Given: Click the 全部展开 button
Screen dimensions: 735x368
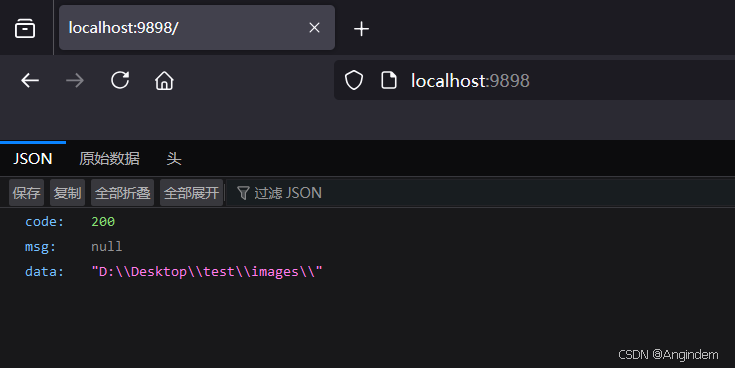Looking at the screenshot, I should tap(191, 193).
